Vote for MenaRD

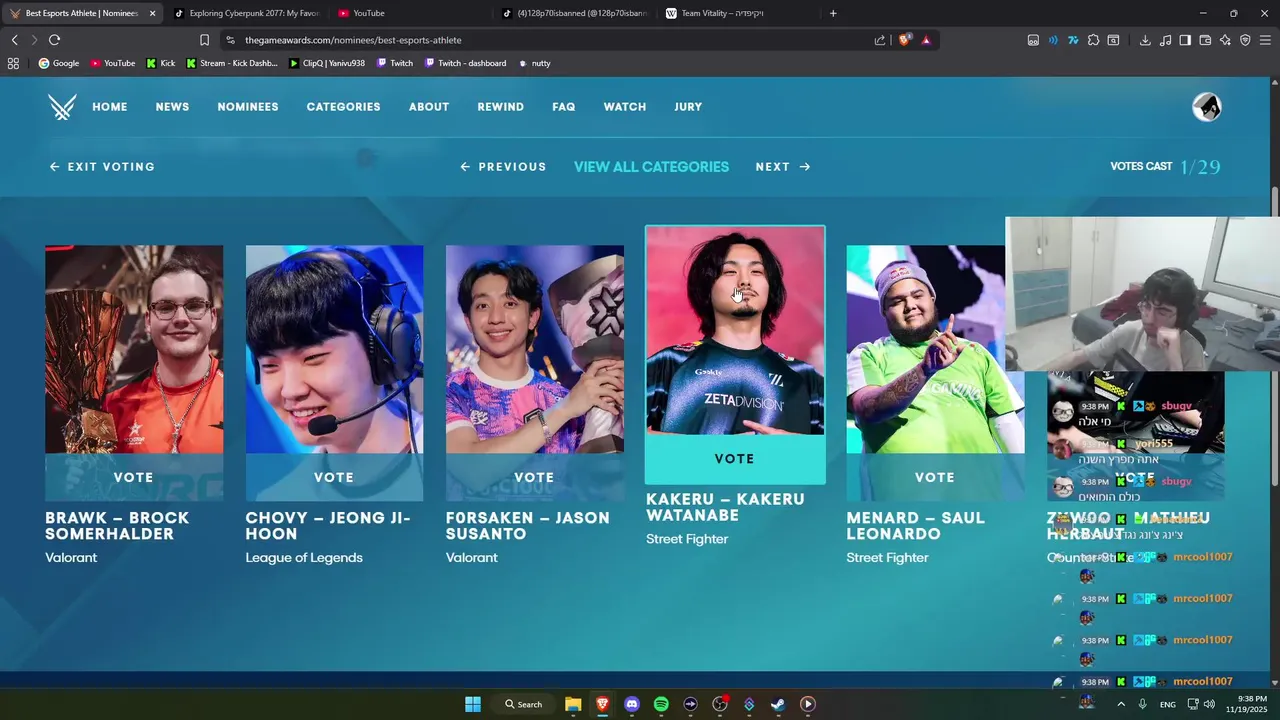click(935, 477)
